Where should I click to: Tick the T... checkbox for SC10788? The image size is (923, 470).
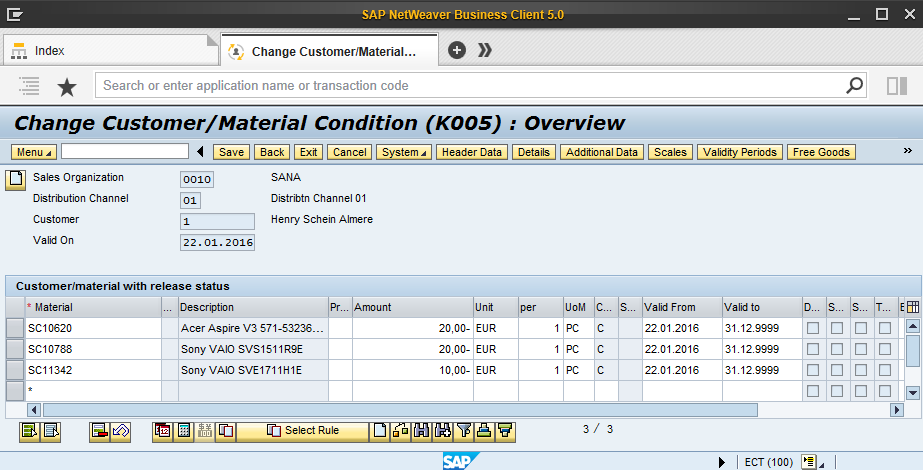[885, 349]
